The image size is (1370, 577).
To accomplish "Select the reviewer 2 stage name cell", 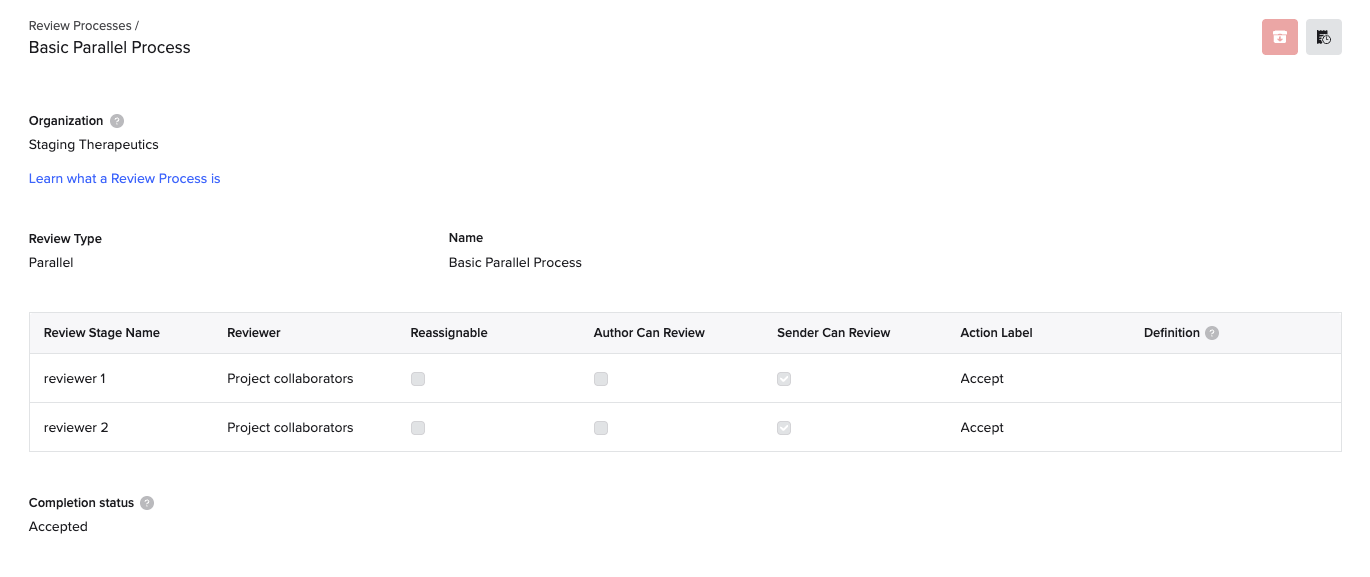I will click(x=76, y=428).
